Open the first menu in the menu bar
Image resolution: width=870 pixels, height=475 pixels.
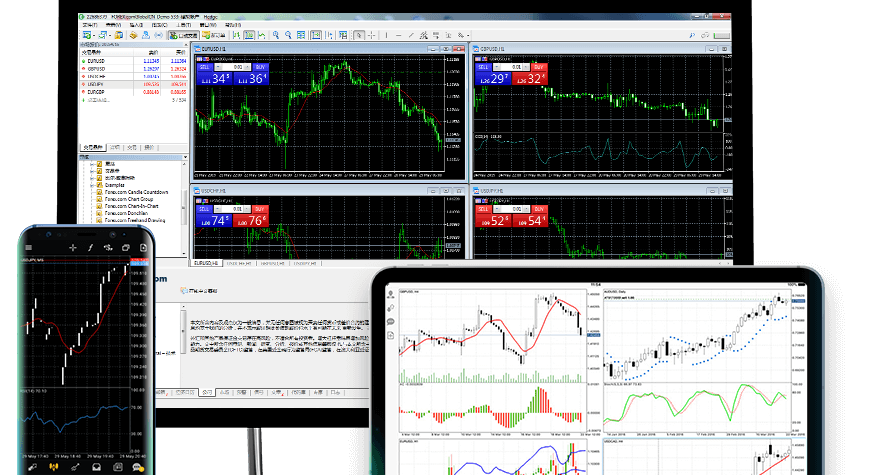coord(92,23)
